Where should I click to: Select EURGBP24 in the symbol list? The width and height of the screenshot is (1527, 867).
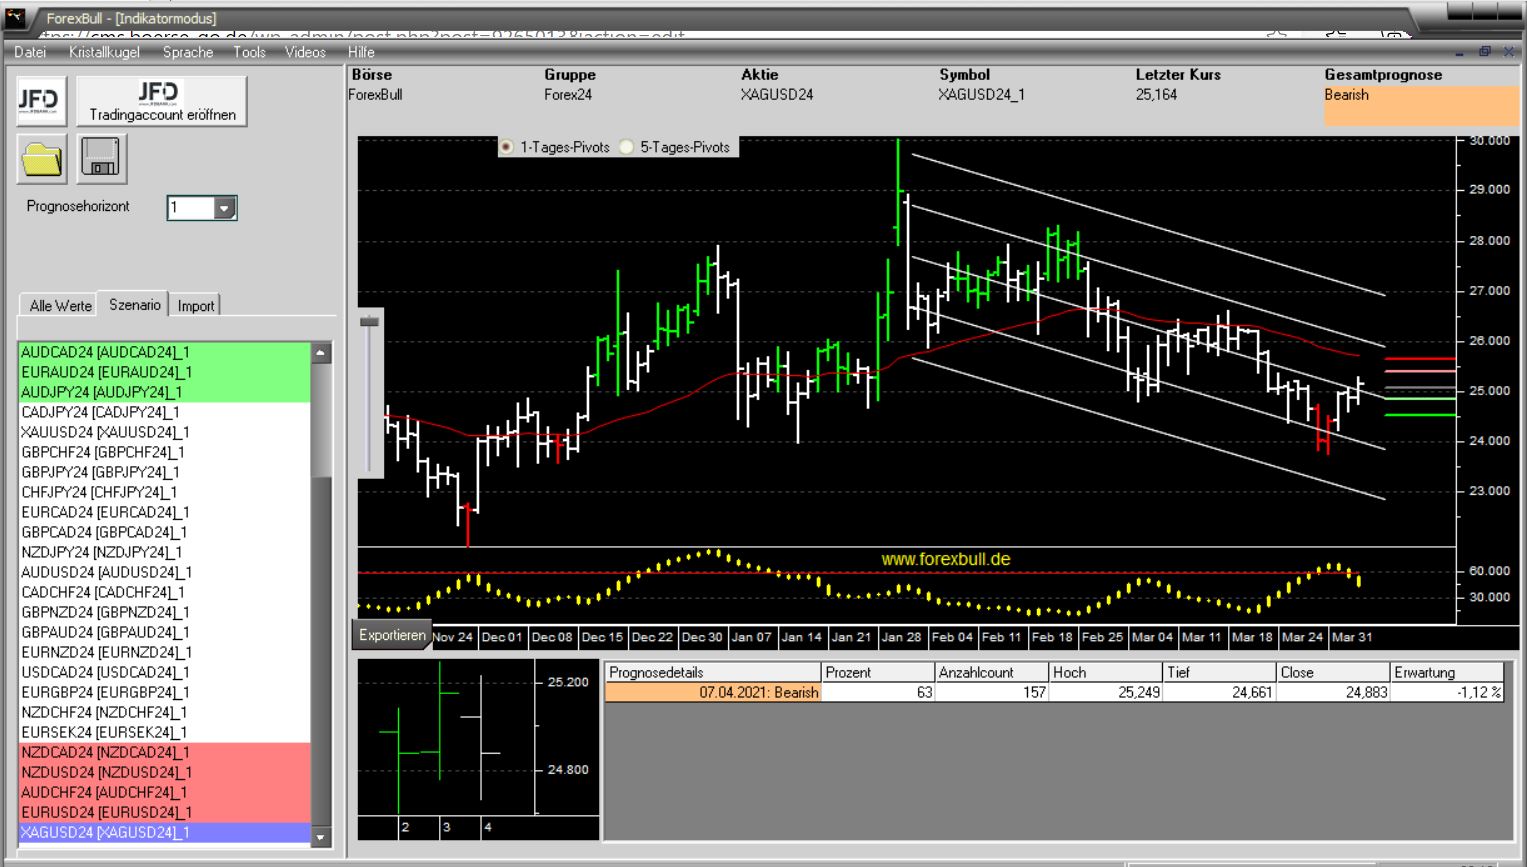[x=165, y=692]
